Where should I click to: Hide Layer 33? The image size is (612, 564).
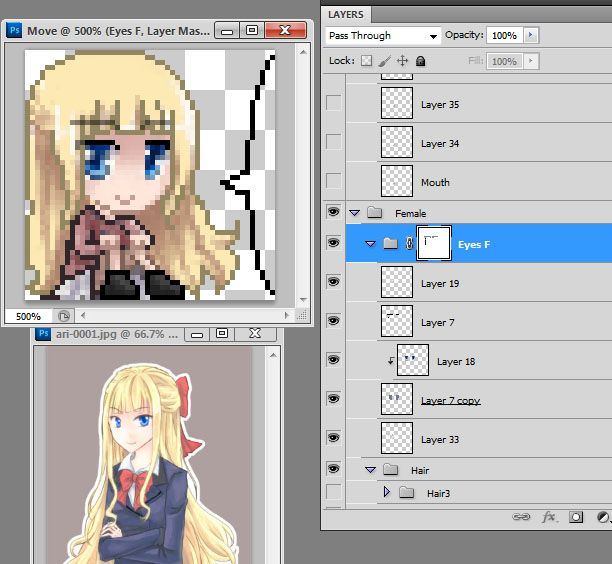point(333,438)
